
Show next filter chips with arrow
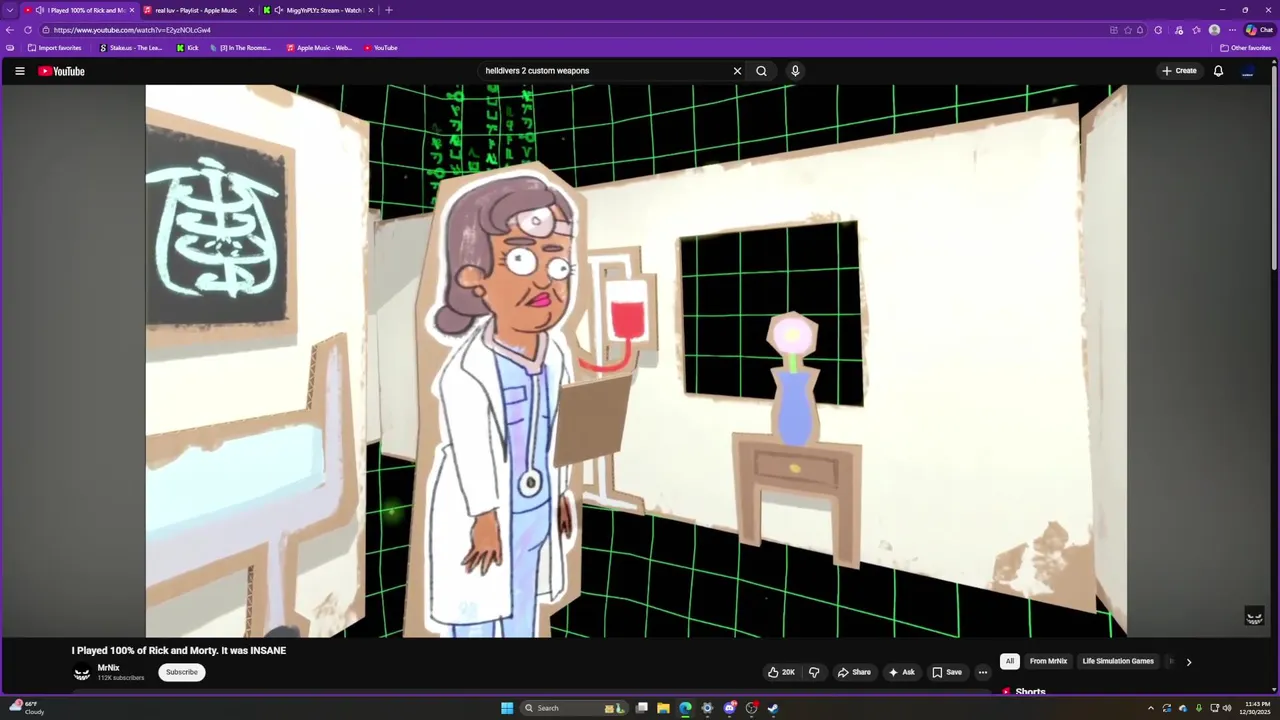[1188, 661]
